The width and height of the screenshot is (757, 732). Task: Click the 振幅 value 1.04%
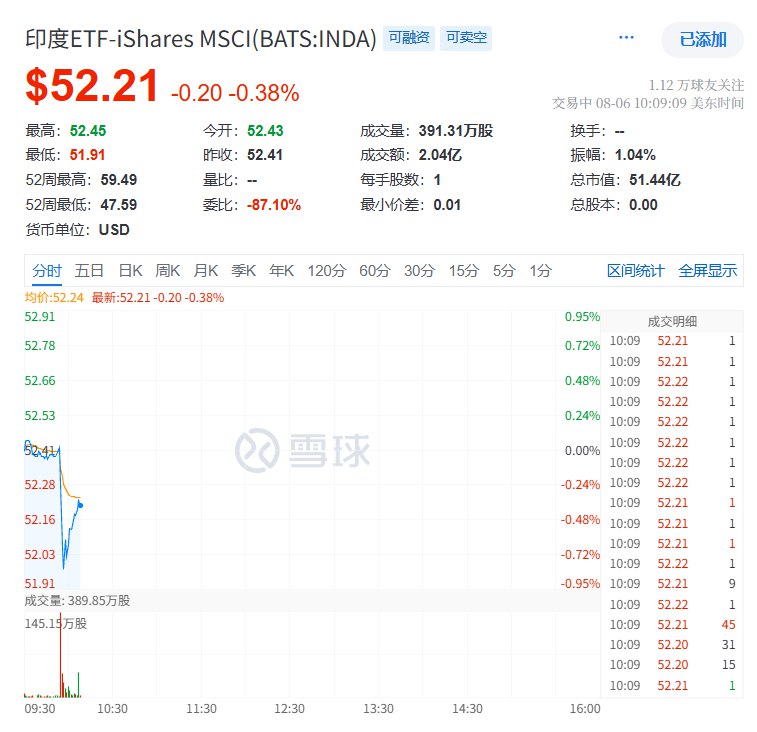[635, 155]
